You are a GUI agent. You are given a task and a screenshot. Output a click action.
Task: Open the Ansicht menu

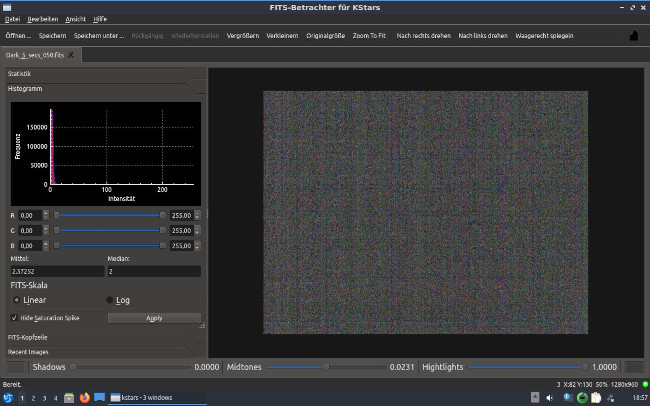click(x=76, y=19)
